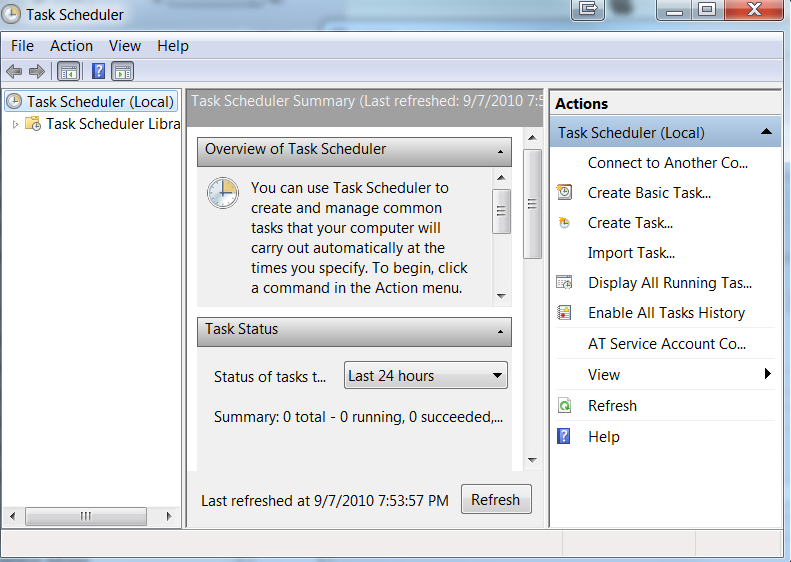This screenshot has height=562, width=791.
Task: Click the window button left of minimize in title bar
Action: click(x=588, y=9)
